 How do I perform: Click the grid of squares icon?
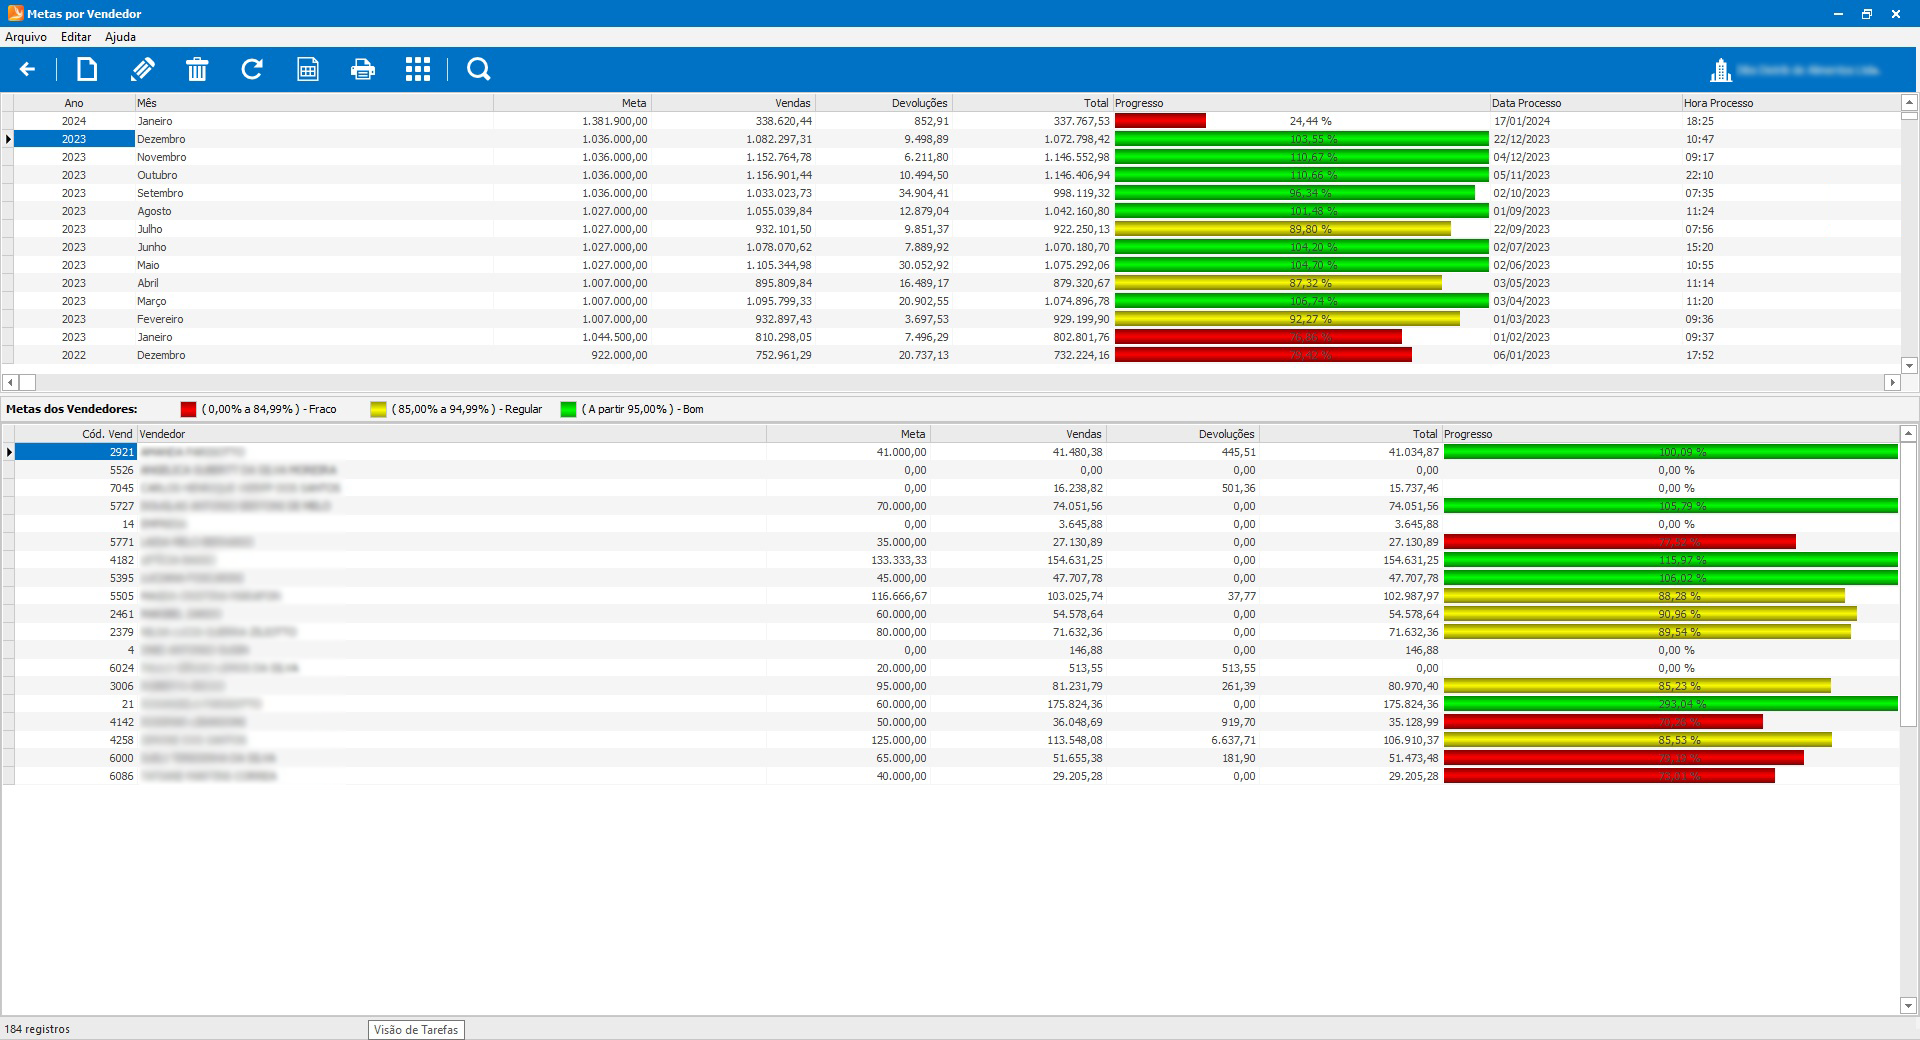click(x=418, y=69)
